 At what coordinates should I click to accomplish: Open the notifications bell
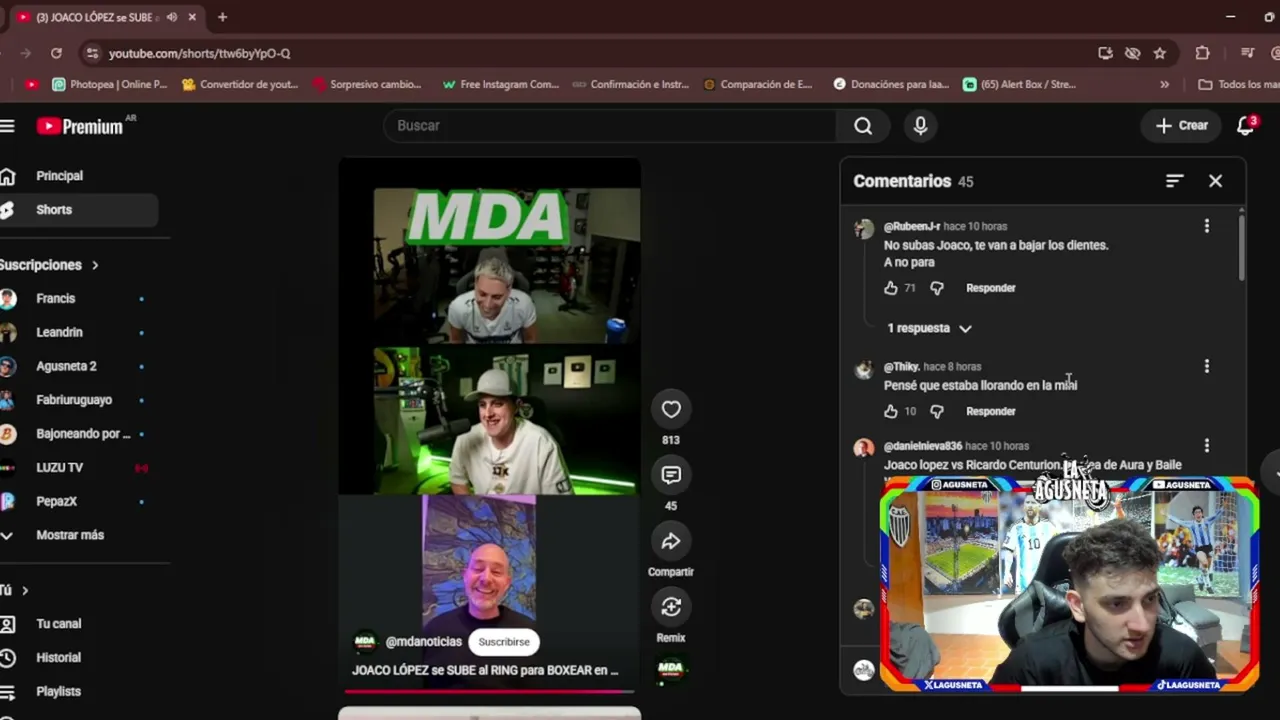1246,125
